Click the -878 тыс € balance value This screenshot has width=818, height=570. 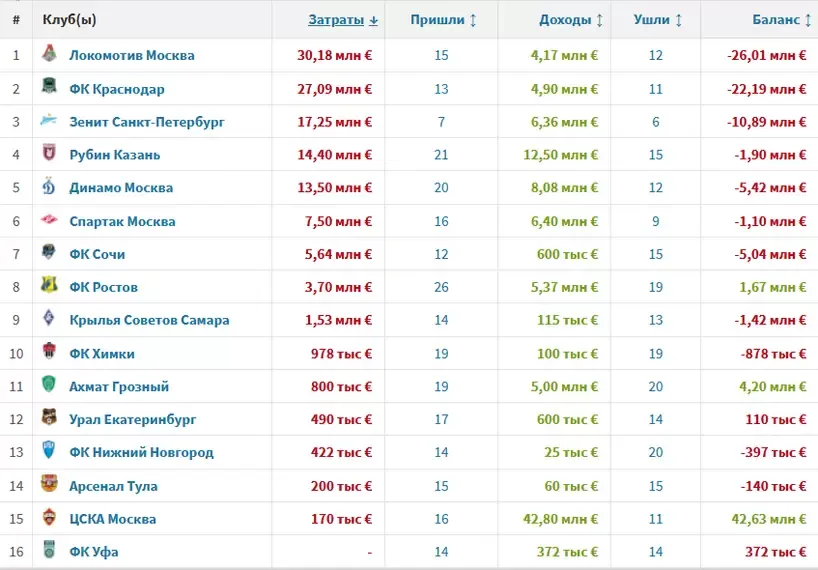(x=774, y=354)
